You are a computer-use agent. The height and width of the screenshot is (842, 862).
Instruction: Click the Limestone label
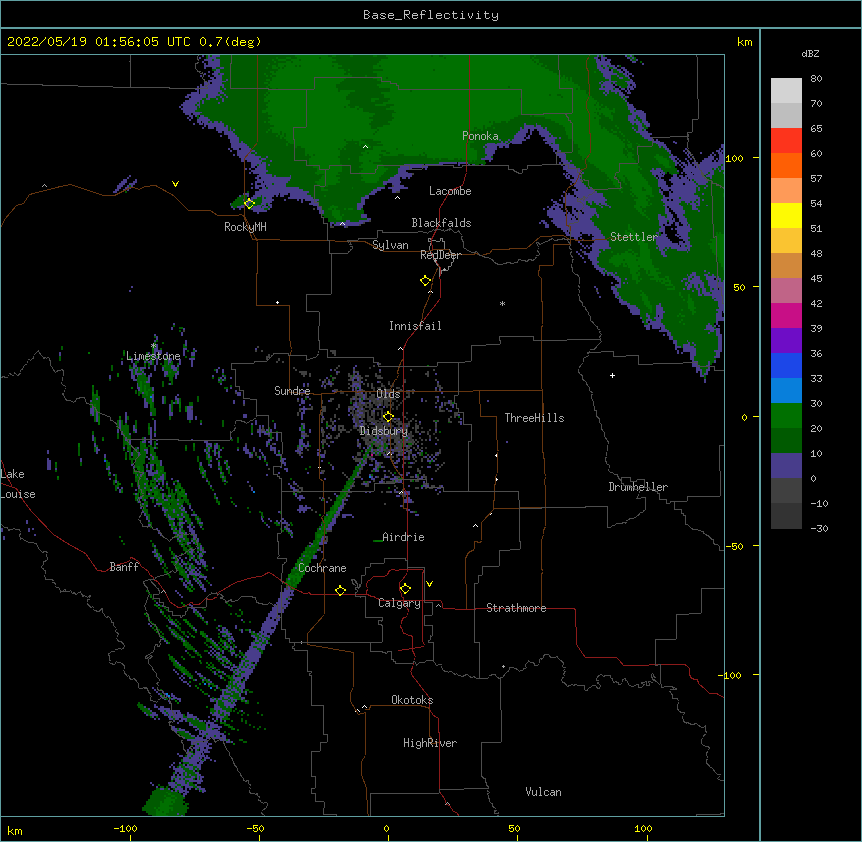tap(153, 356)
